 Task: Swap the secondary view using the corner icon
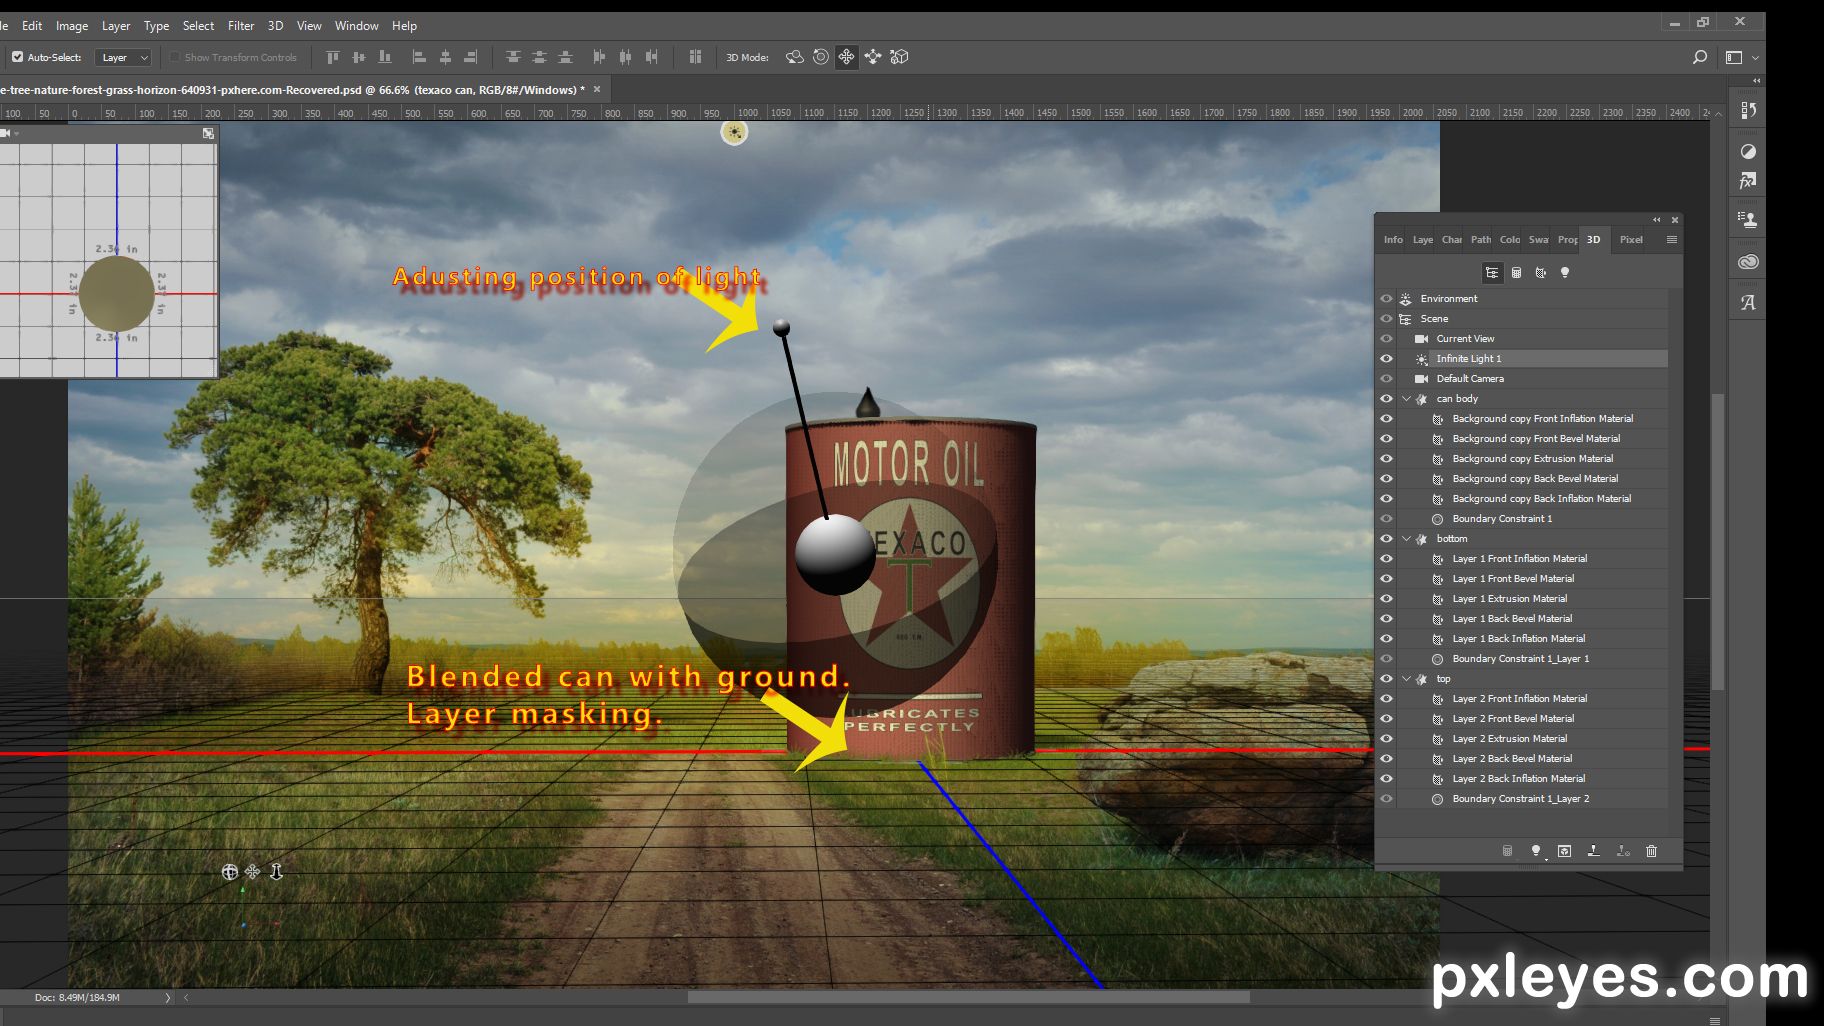click(208, 133)
